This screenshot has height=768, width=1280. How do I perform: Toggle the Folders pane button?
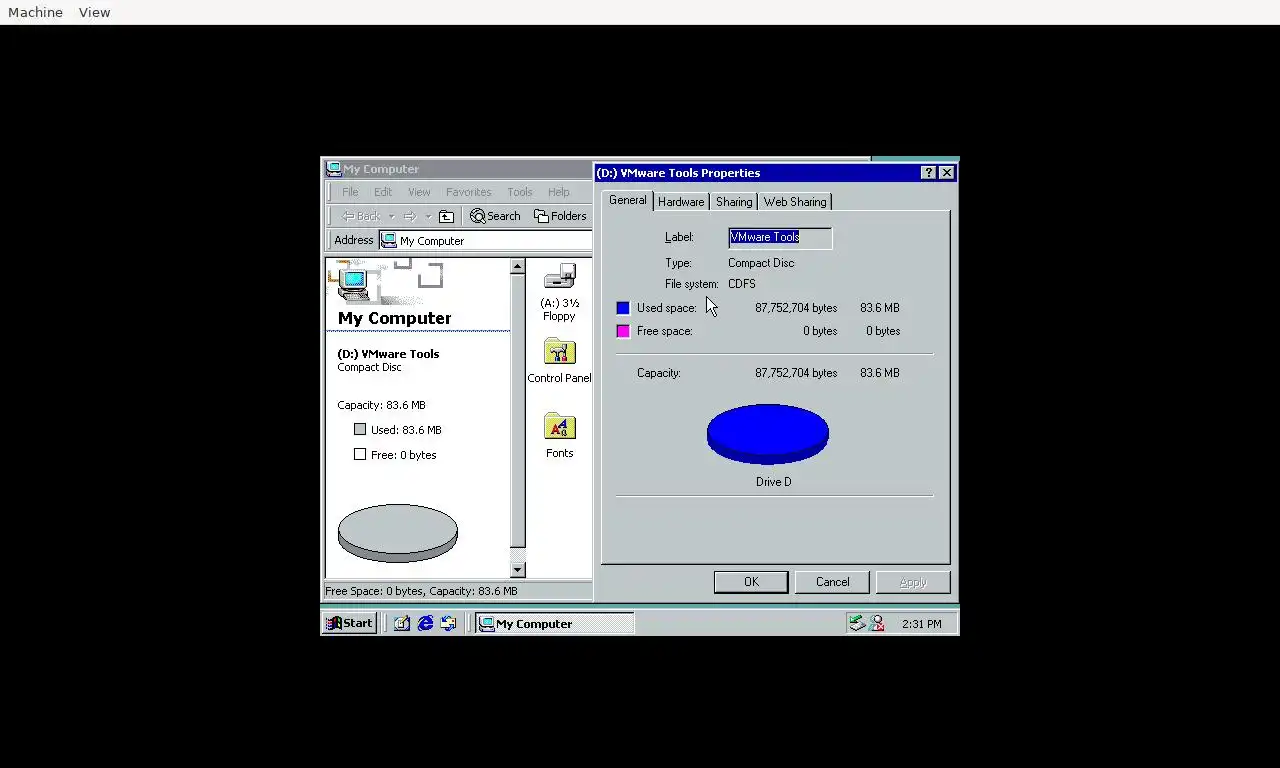pyautogui.click(x=560, y=216)
